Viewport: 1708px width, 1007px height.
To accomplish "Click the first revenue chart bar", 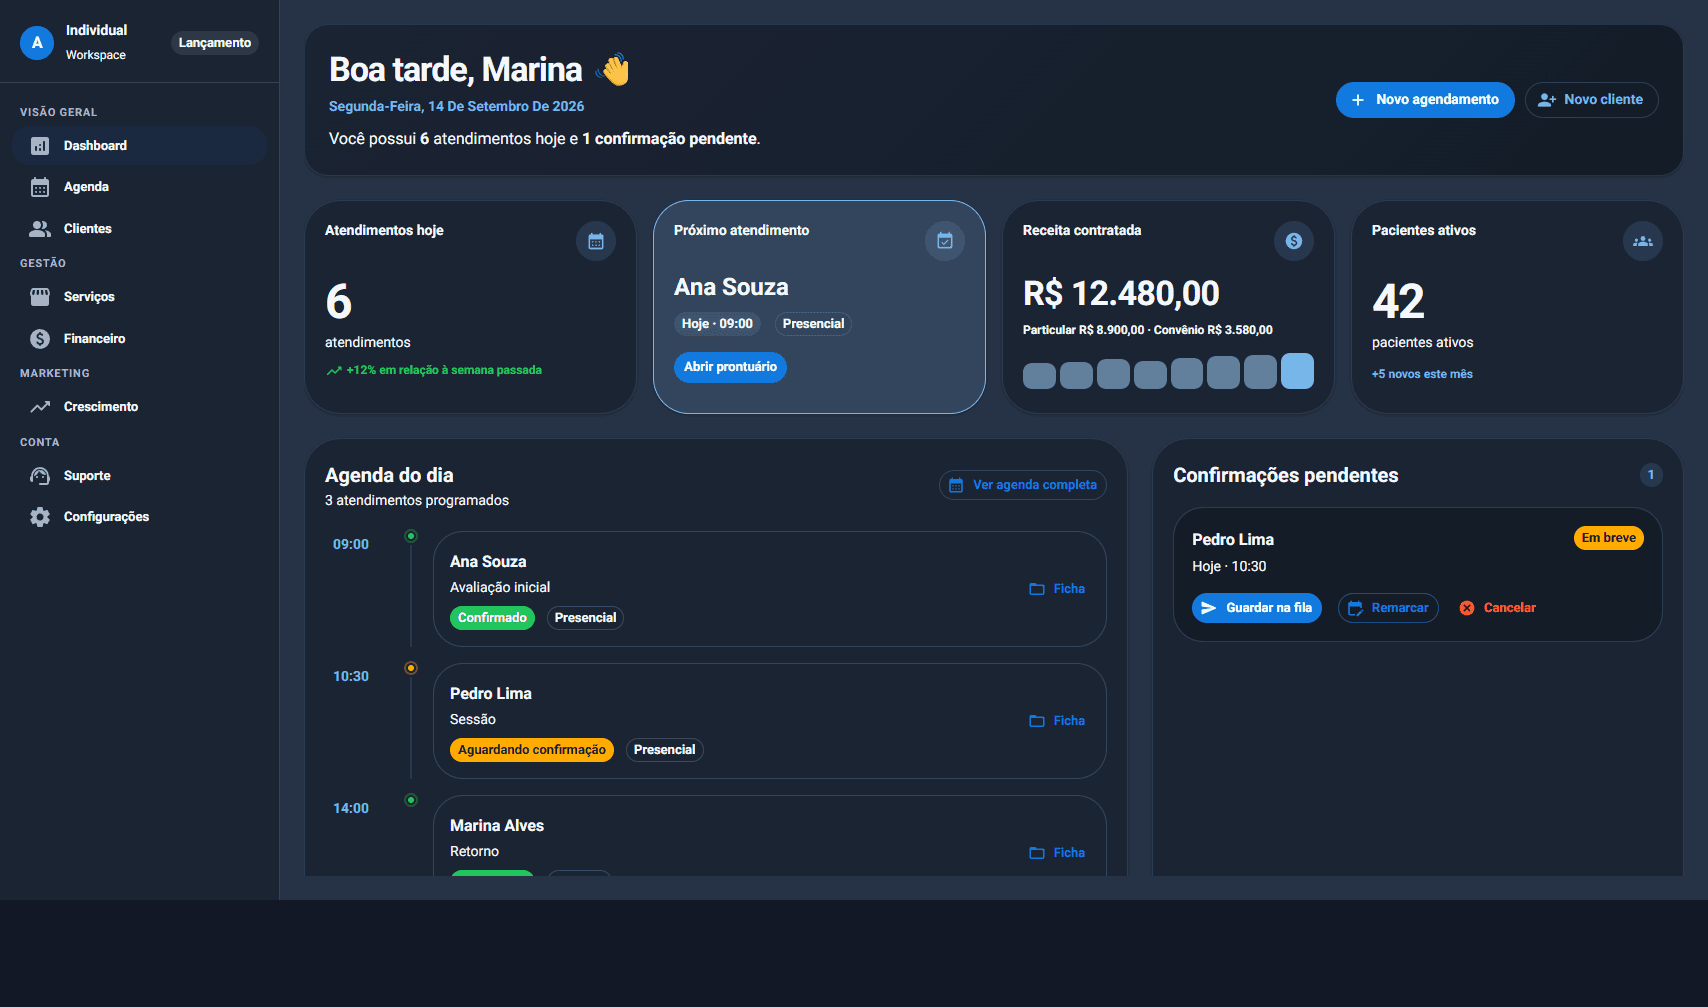I will pyautogui.click(x=1039, y=376).
